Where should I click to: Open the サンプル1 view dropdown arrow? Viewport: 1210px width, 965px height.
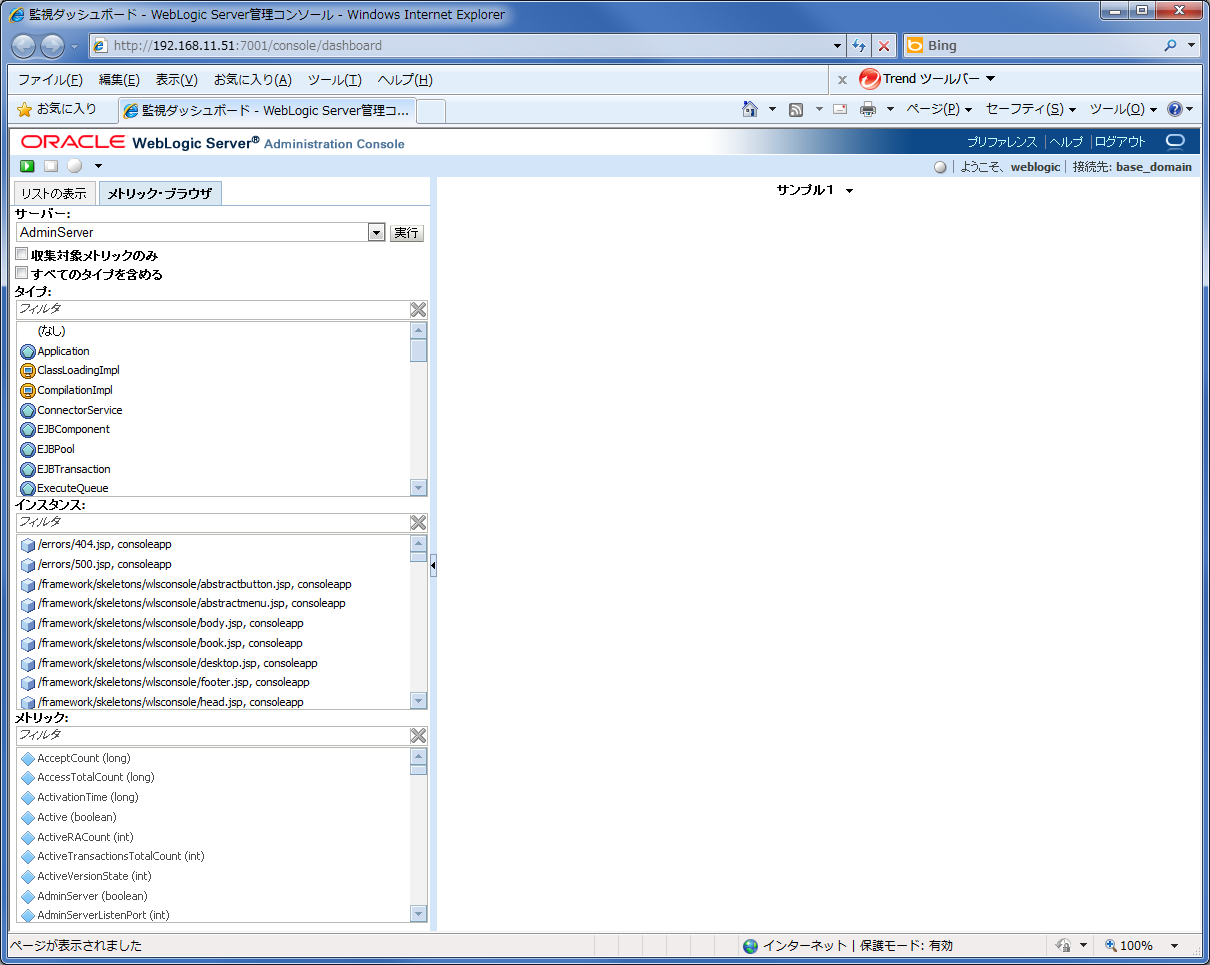tap(849, 191)
